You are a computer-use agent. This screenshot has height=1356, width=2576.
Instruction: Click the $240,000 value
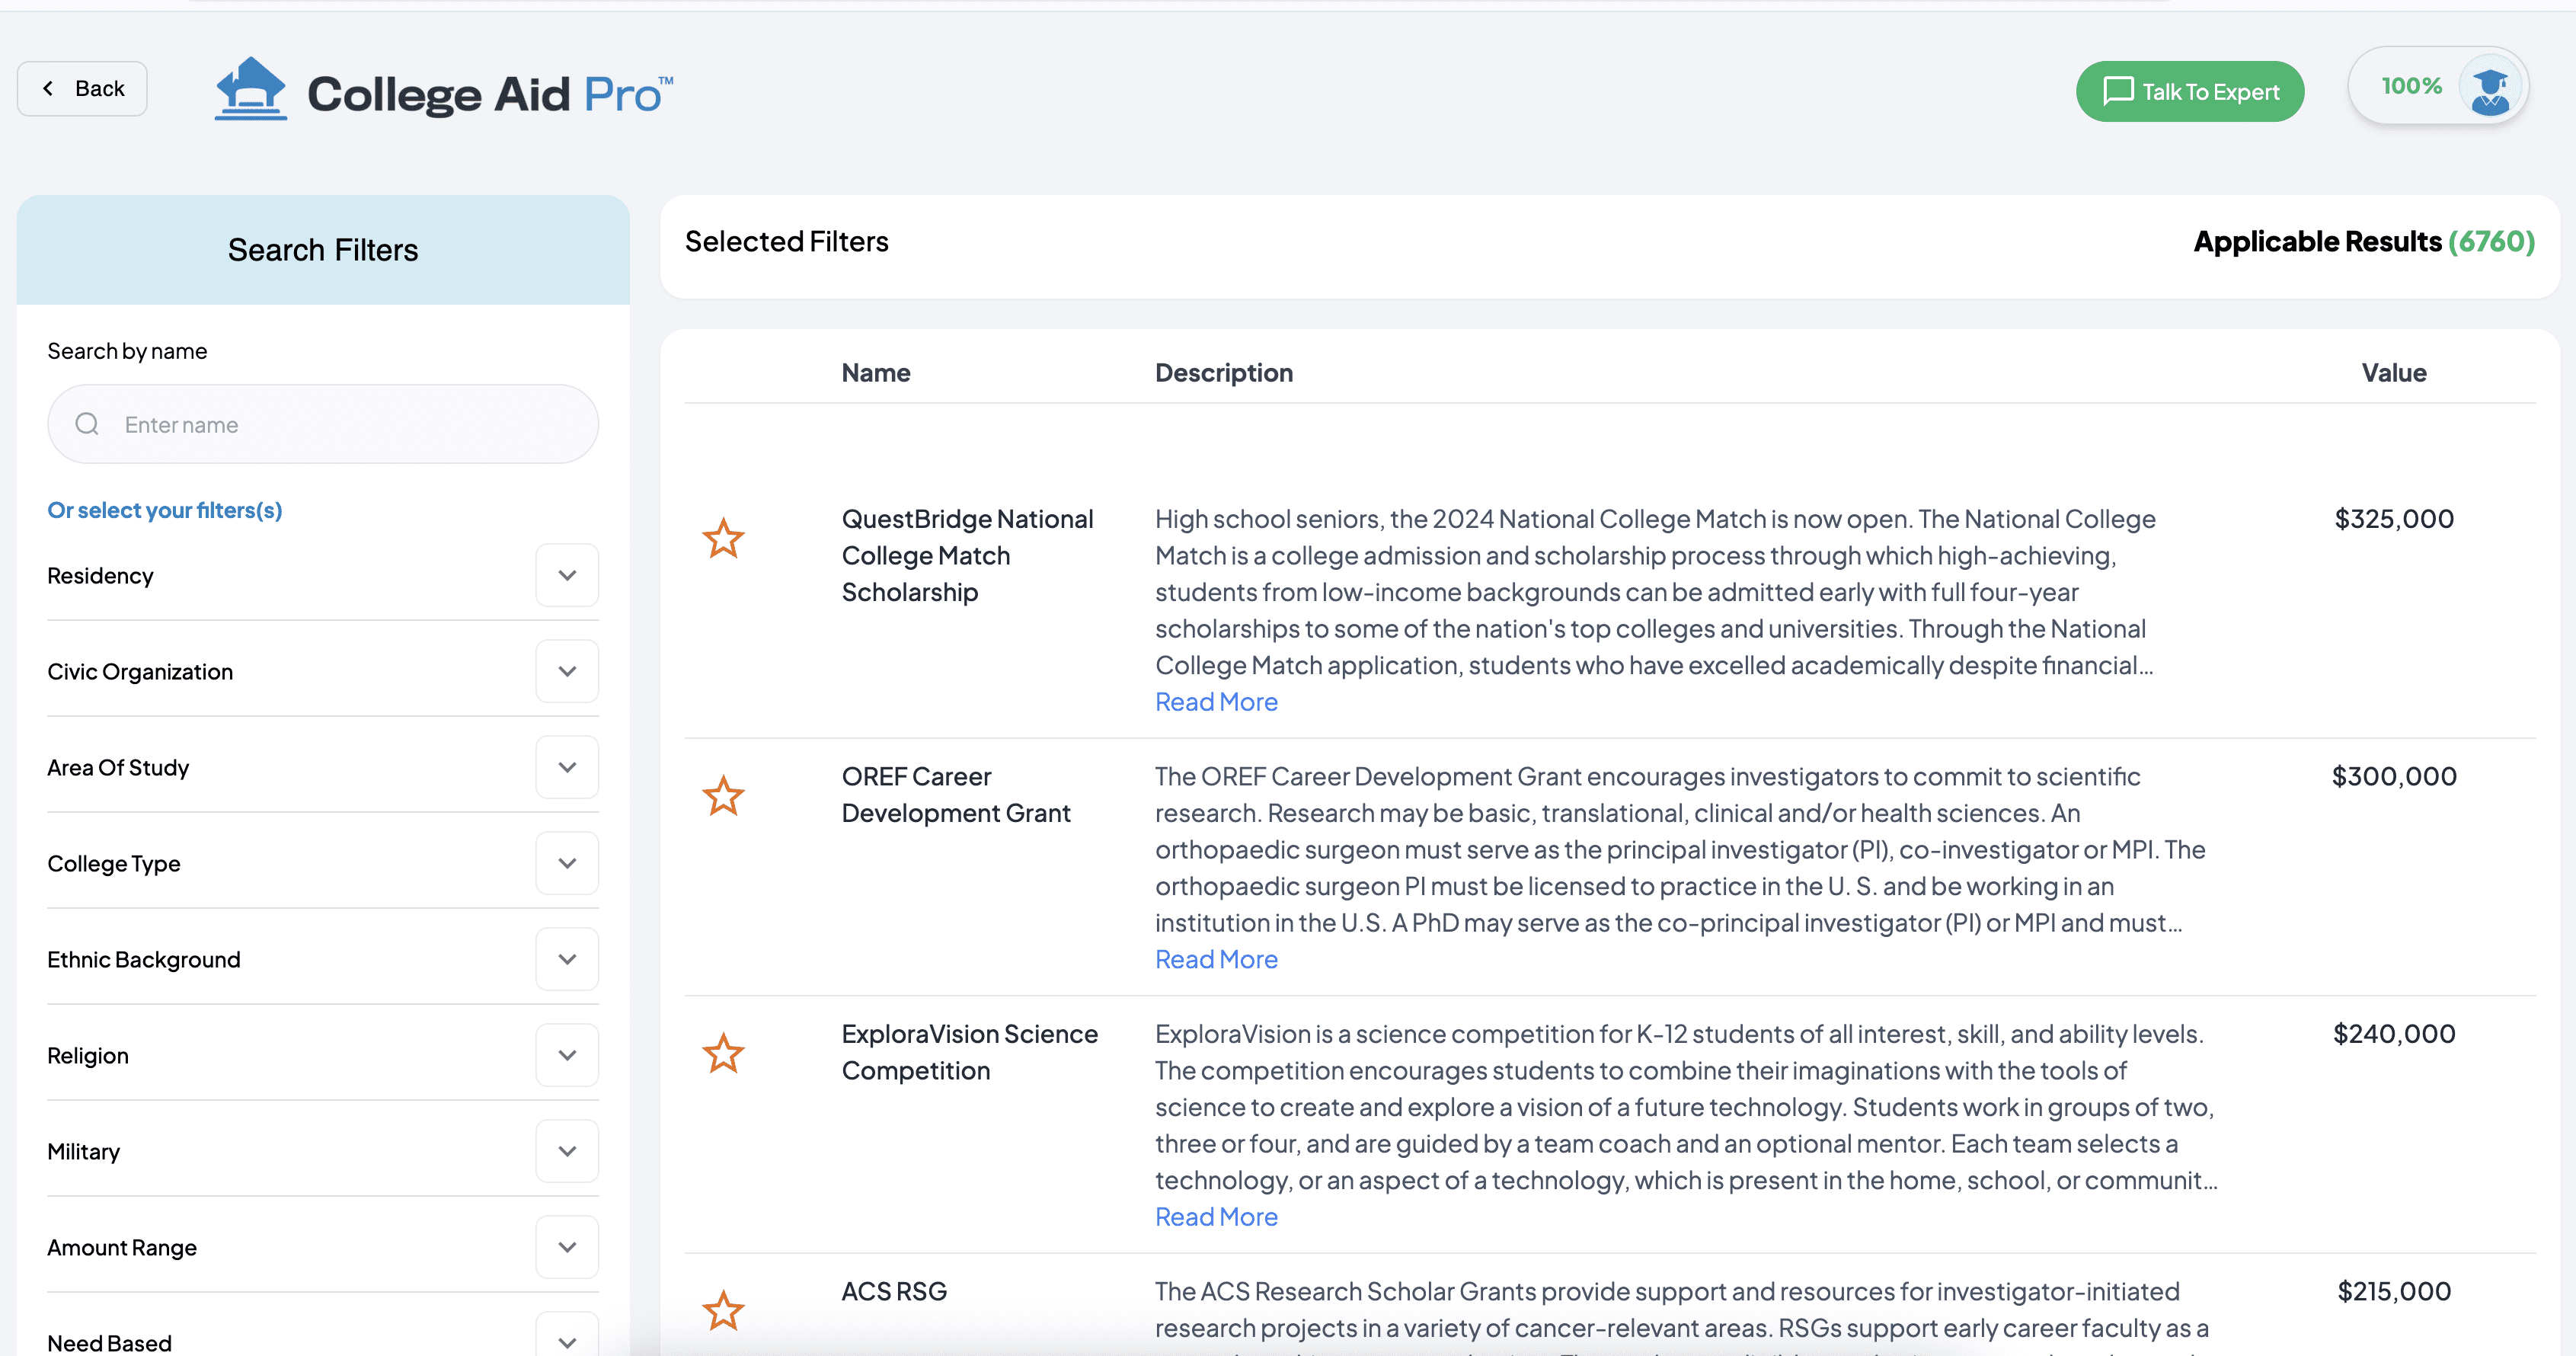2394,1033
